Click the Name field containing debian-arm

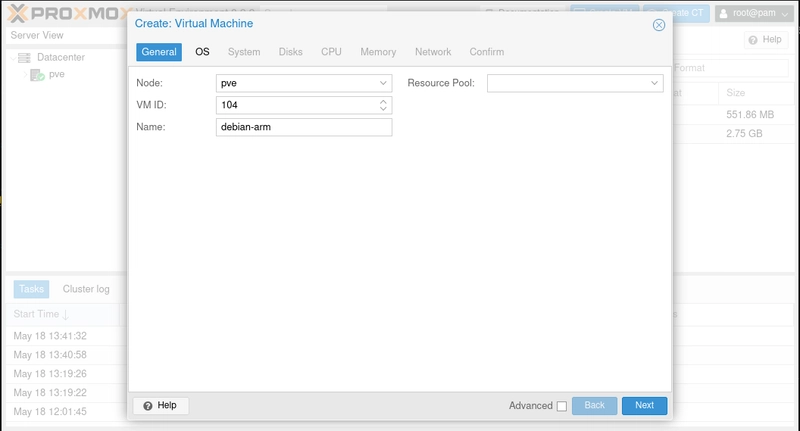tap(303, 127)
